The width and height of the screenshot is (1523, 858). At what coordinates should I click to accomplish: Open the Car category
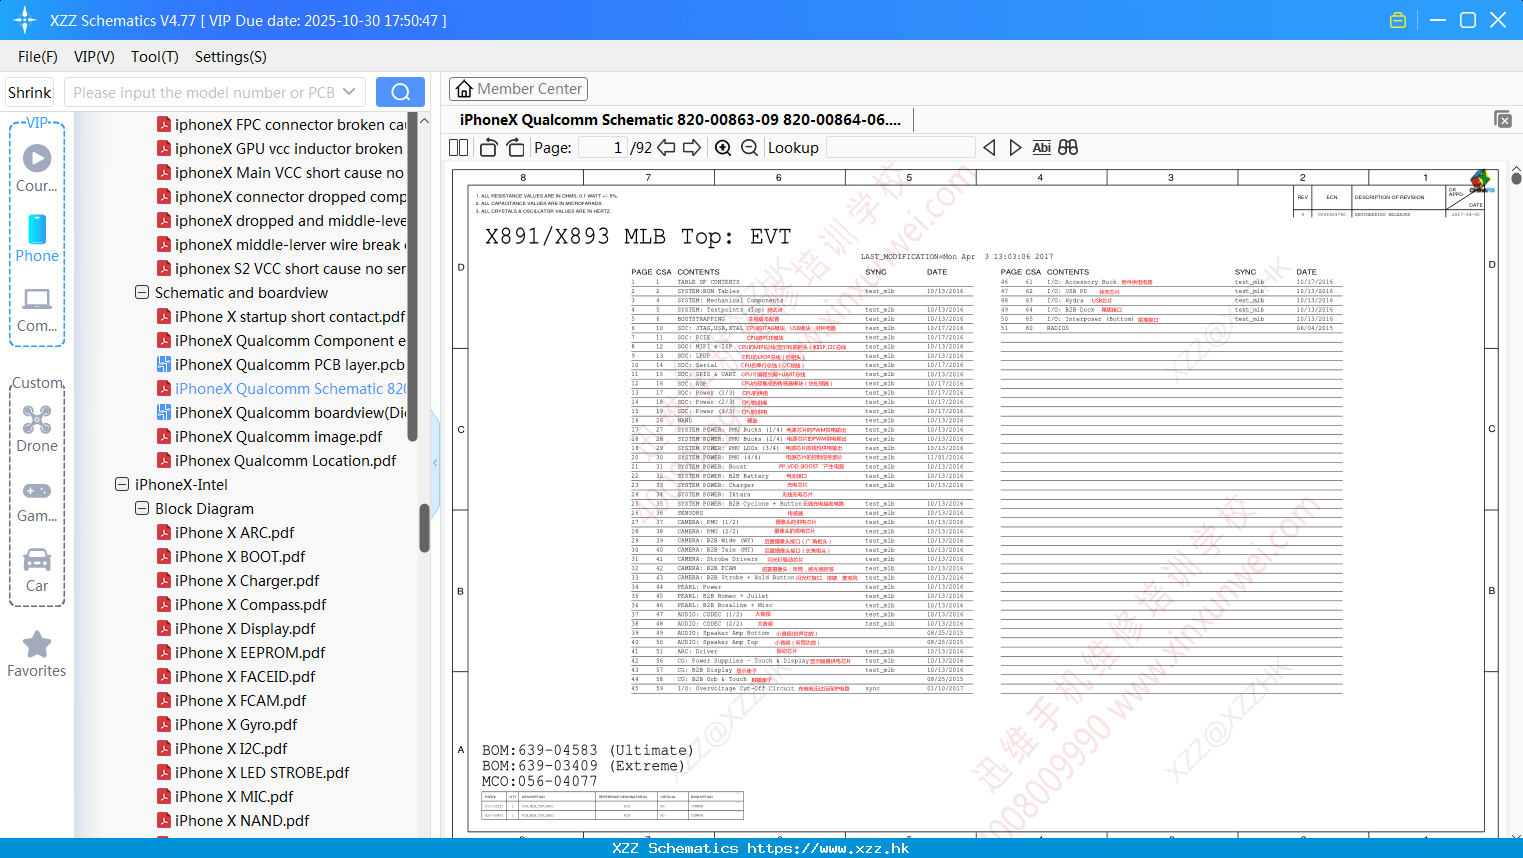[37, 570]
